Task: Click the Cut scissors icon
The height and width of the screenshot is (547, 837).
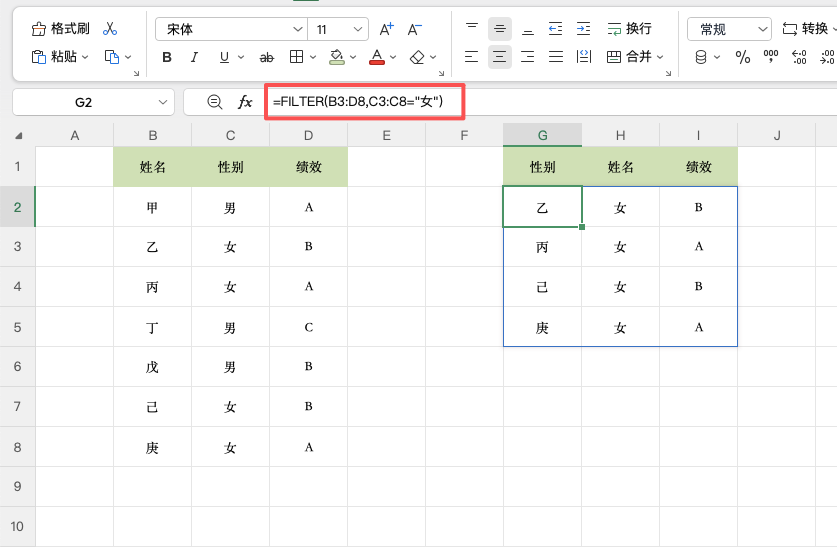Action: 110,29
